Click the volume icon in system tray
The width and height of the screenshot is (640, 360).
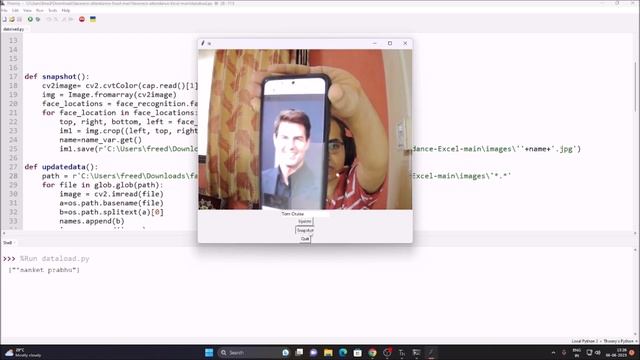tap(598, 353)
